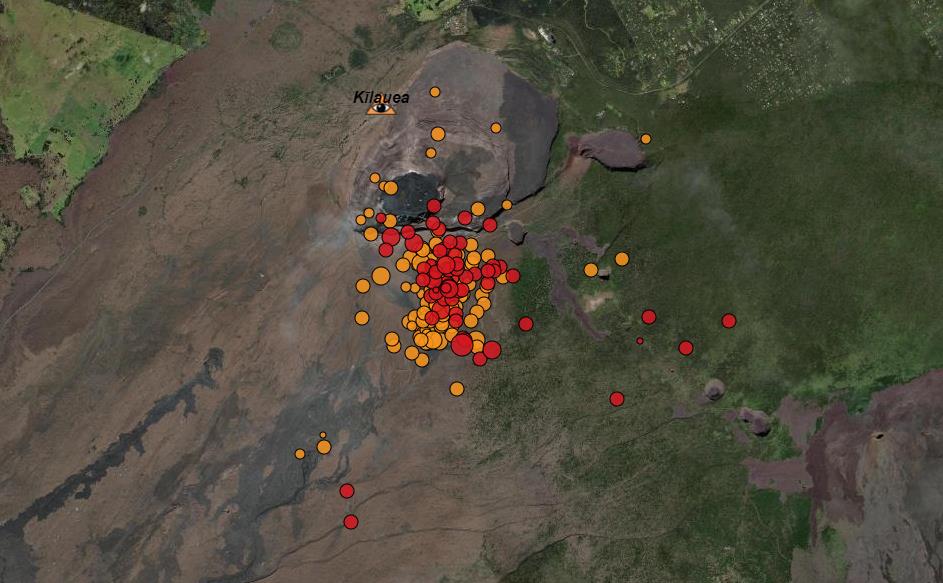
Task: Select the largest red earthquake marker
Action: (462, 345)
